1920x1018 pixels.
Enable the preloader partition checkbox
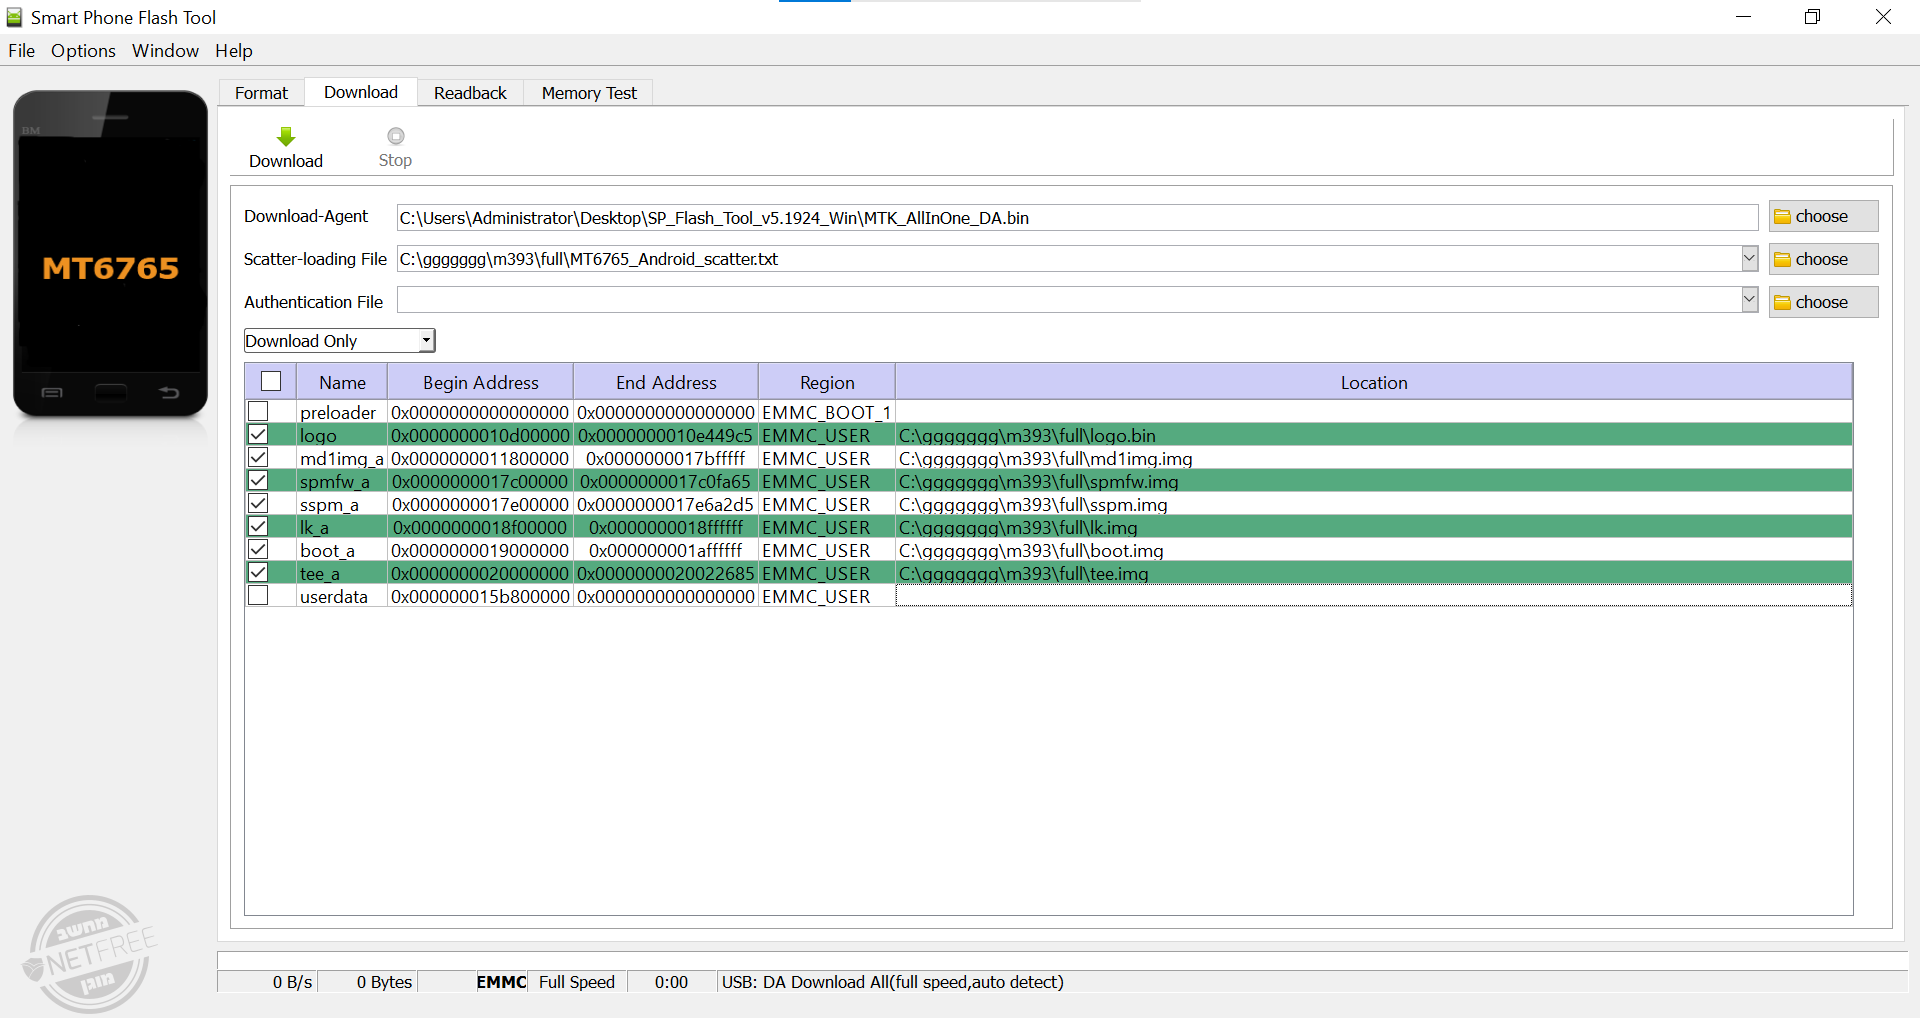tap(259, 411)
